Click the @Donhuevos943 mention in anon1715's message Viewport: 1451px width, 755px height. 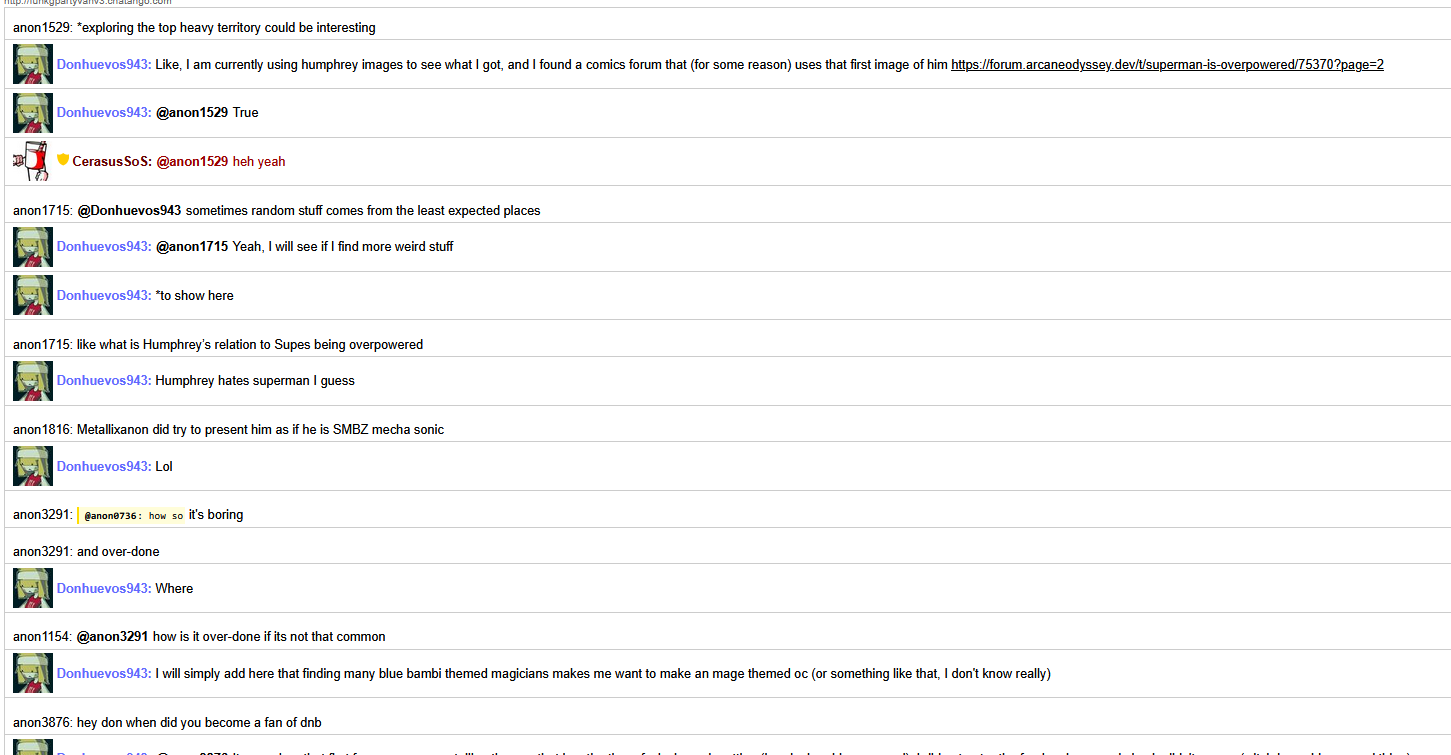(129, 210)
